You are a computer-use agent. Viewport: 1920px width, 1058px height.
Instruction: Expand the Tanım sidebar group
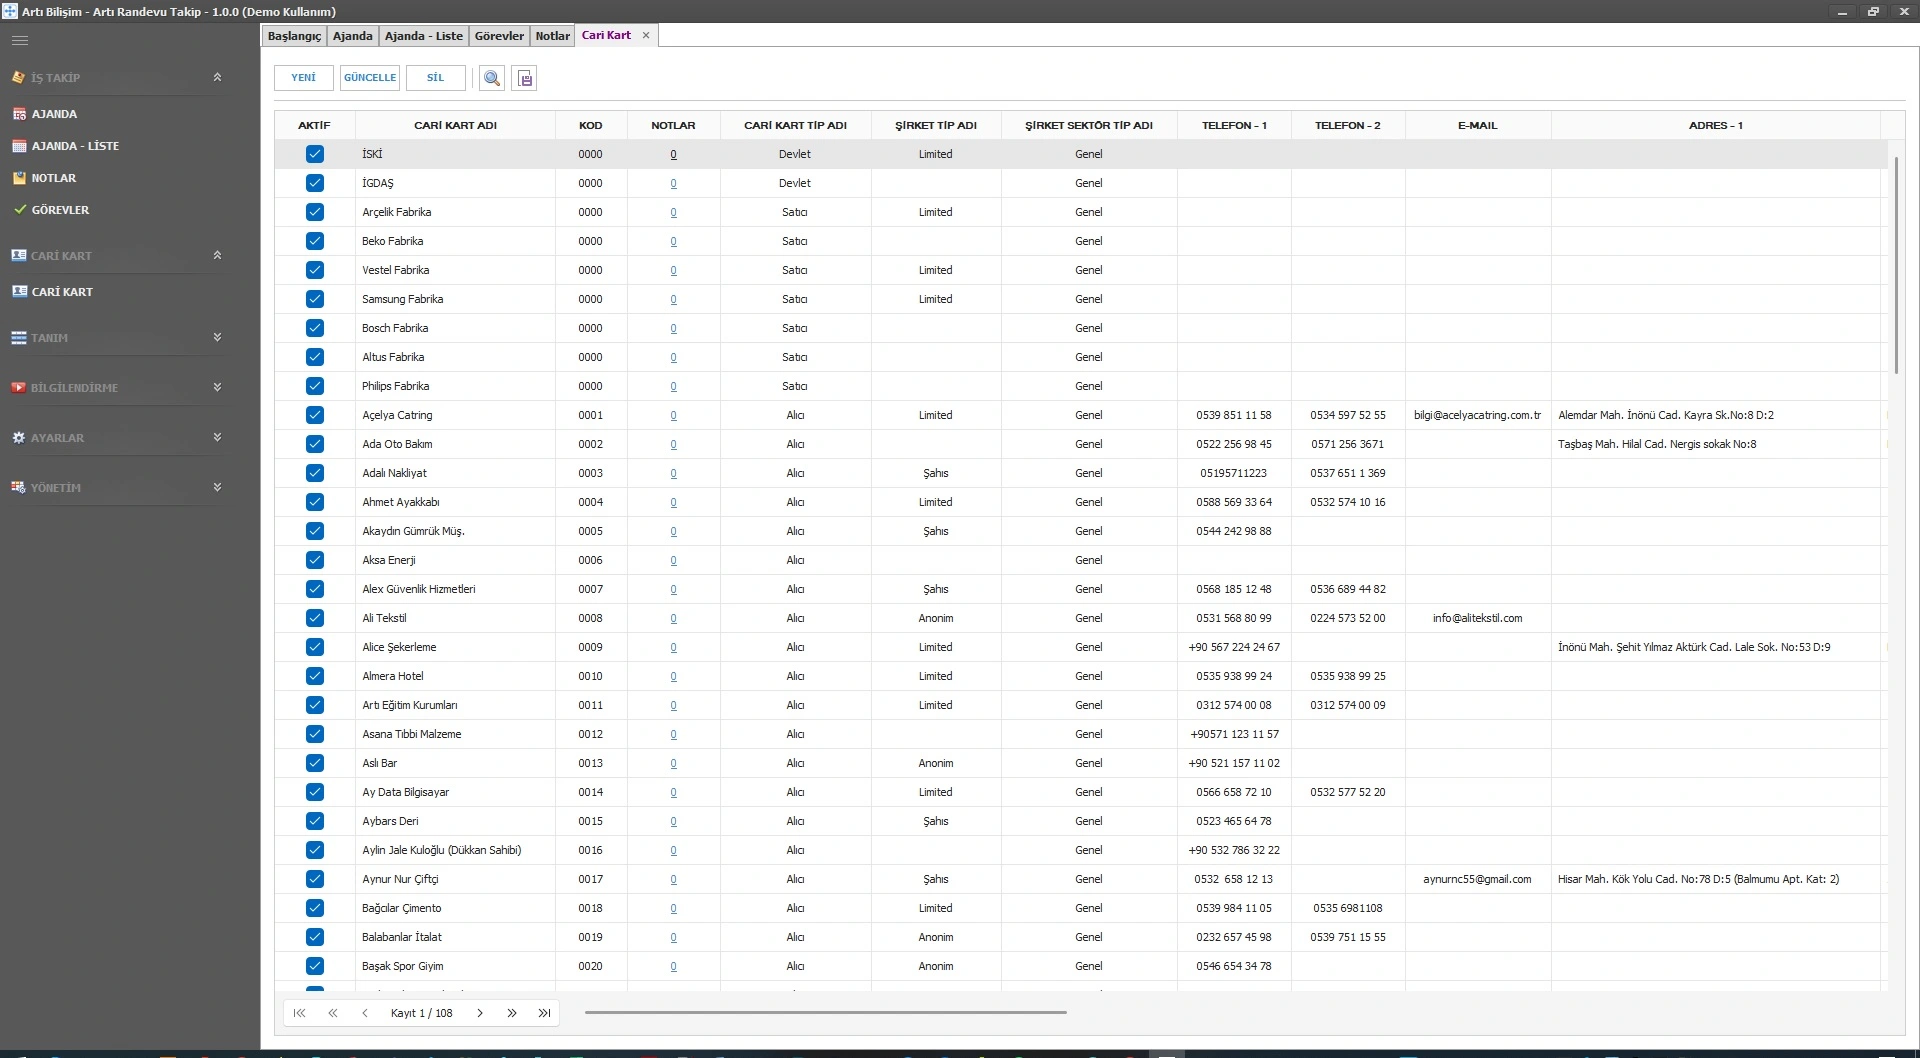pos(217,337)
